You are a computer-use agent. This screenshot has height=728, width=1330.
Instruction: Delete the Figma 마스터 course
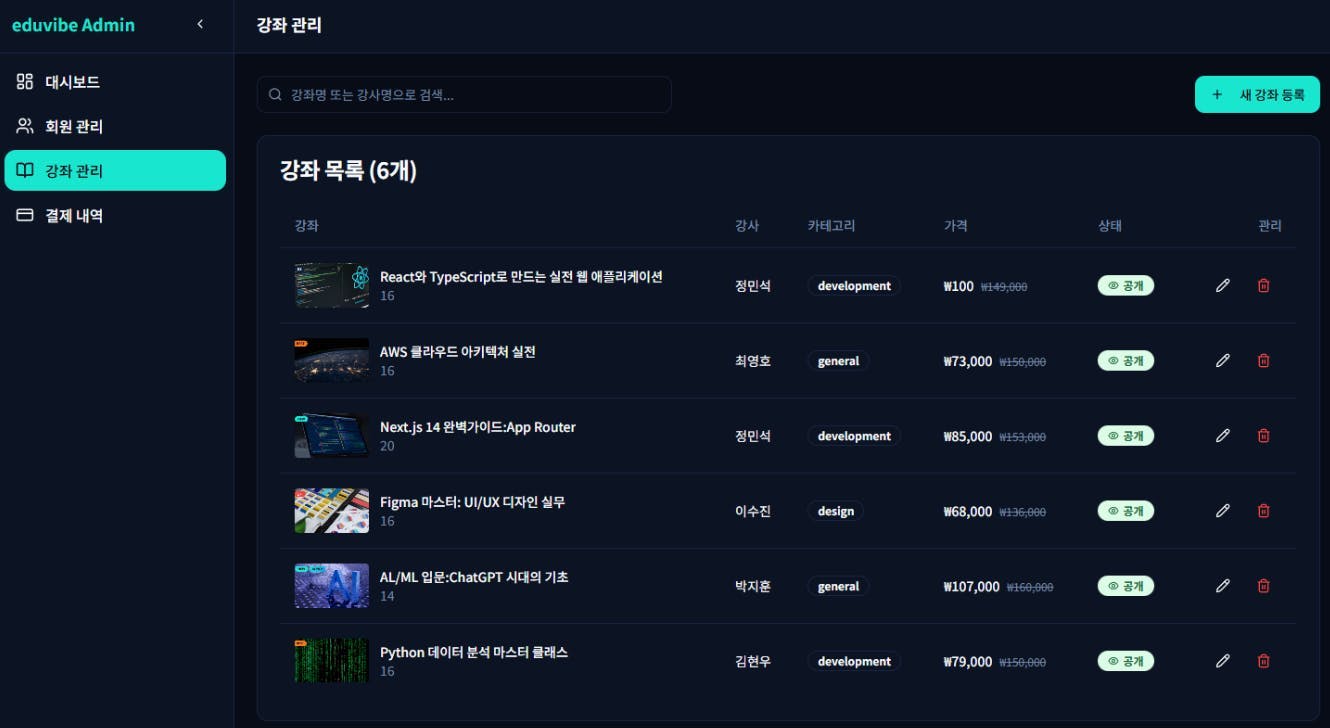(x=1264, y=511)
